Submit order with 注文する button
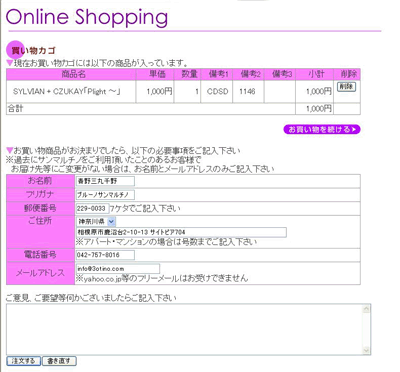This screenshot has width=400, height=372. point(23,361)
